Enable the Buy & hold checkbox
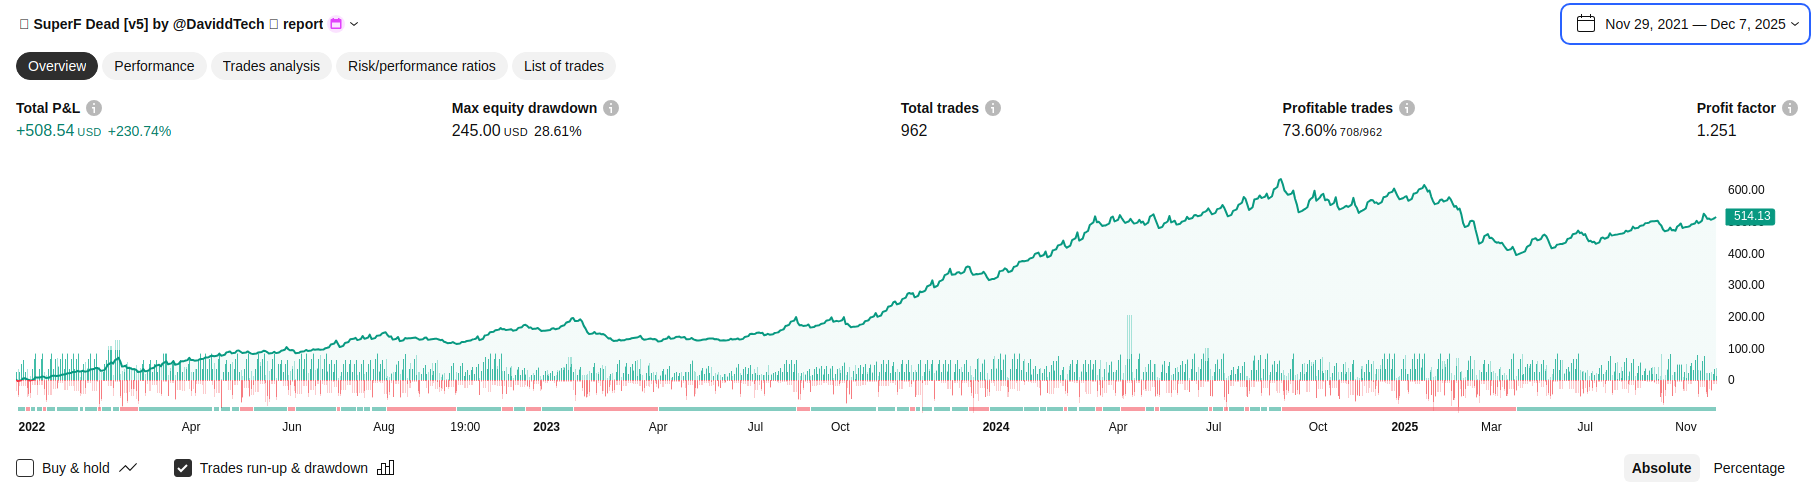The width and height of the screenshot is (1815, 492). click(x=25, y=468)
